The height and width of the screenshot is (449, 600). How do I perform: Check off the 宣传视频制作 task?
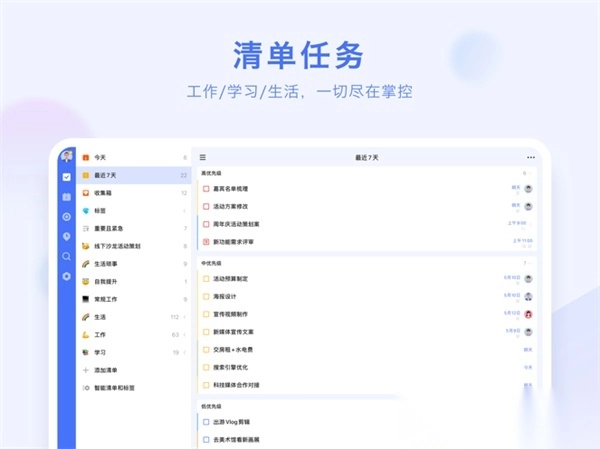206,314
